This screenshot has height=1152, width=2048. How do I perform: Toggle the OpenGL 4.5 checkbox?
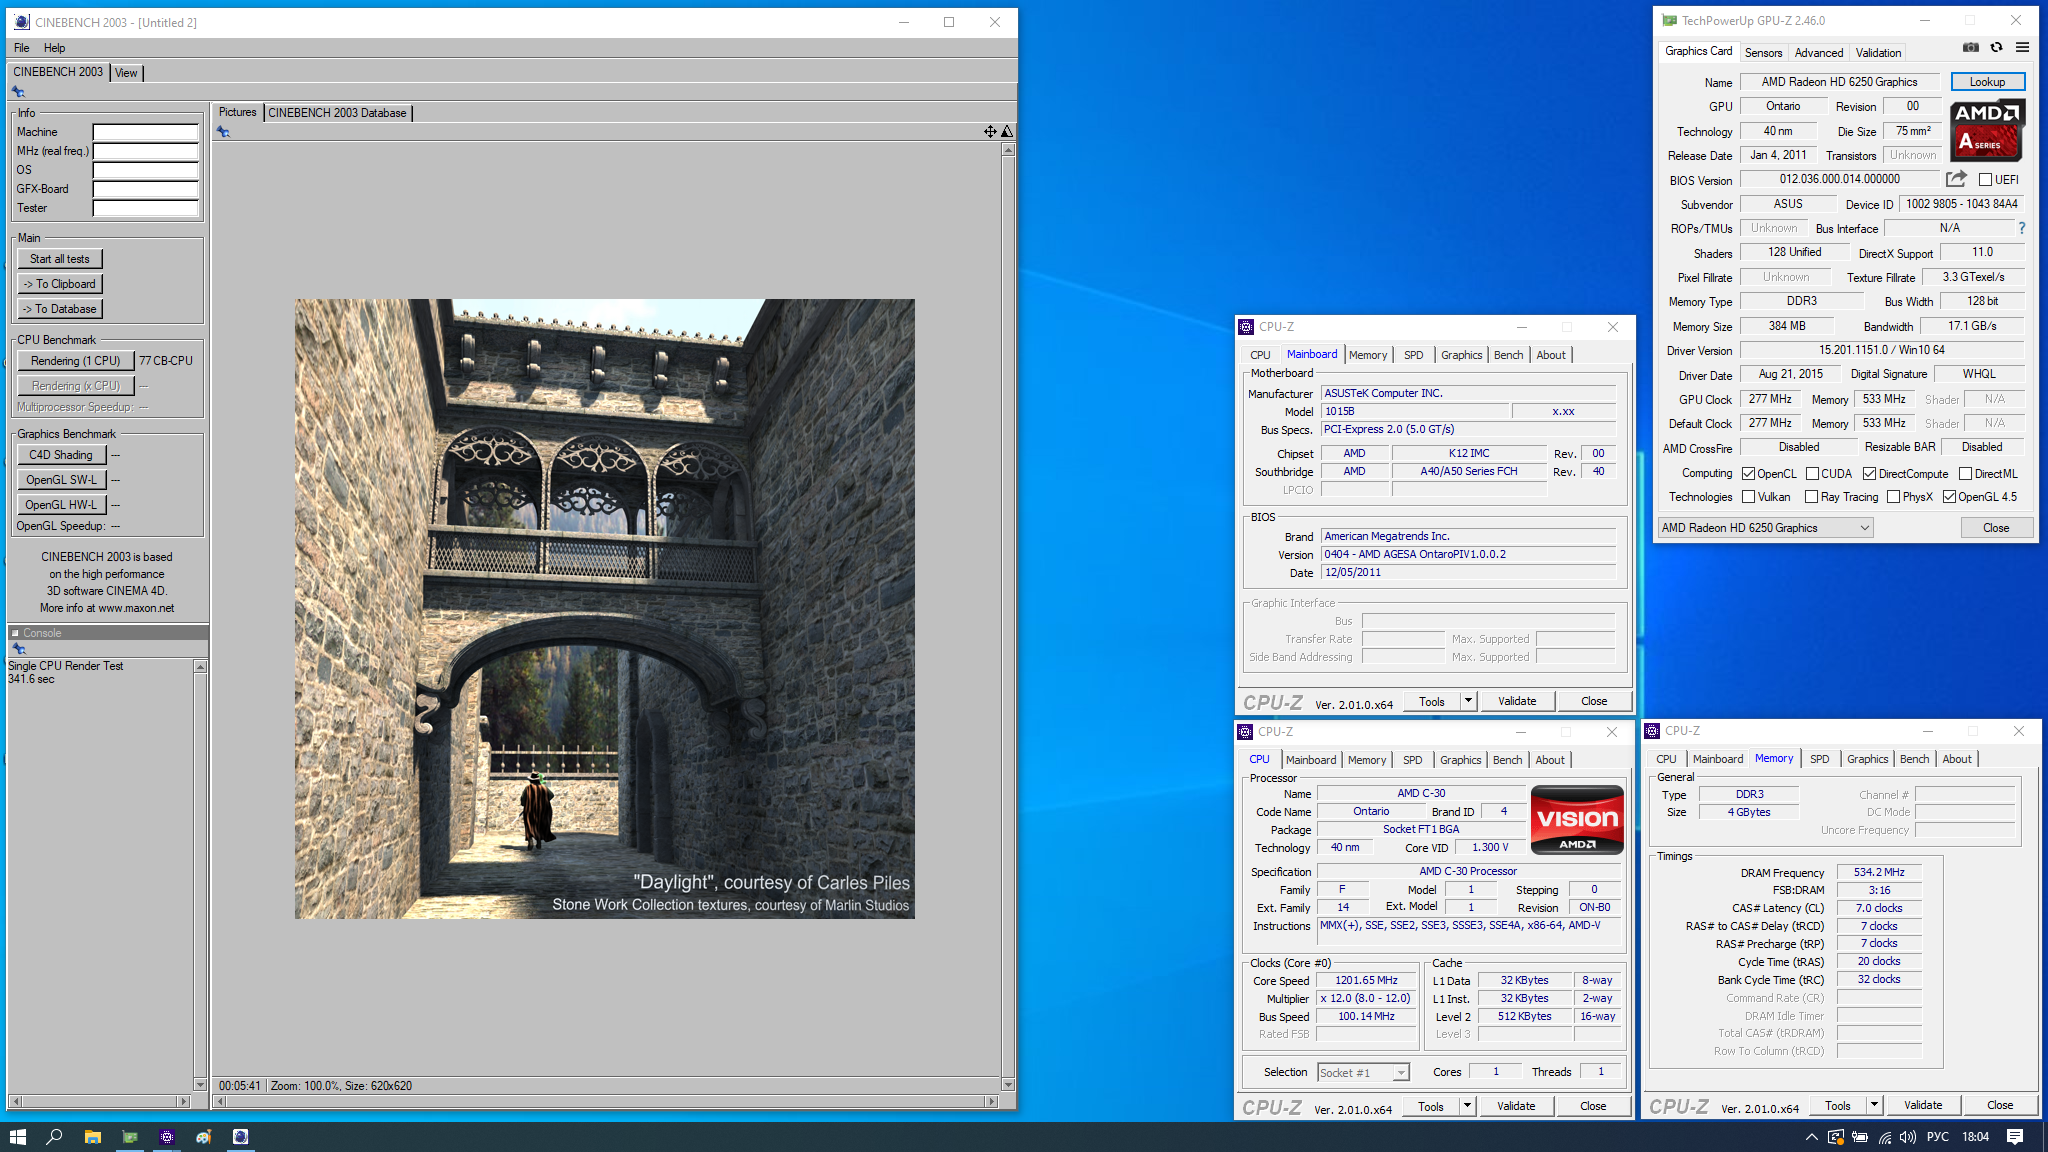point(1949,497)
